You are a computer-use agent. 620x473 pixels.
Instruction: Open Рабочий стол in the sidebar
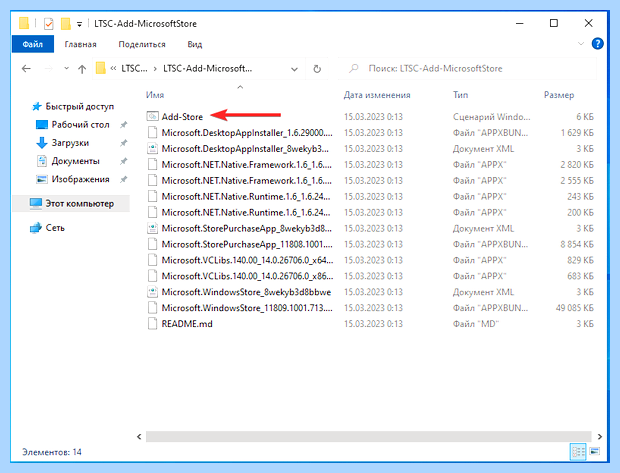click(80, 125)
